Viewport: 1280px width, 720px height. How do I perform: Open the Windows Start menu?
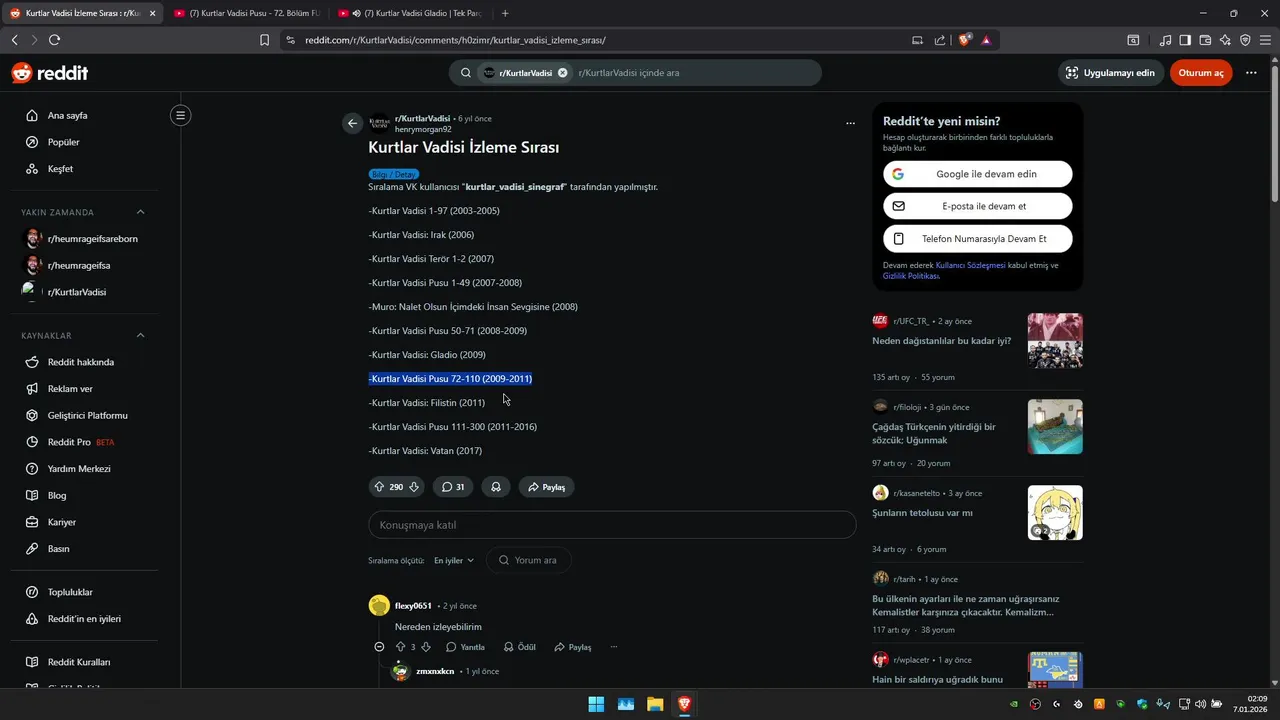(596, 704)
